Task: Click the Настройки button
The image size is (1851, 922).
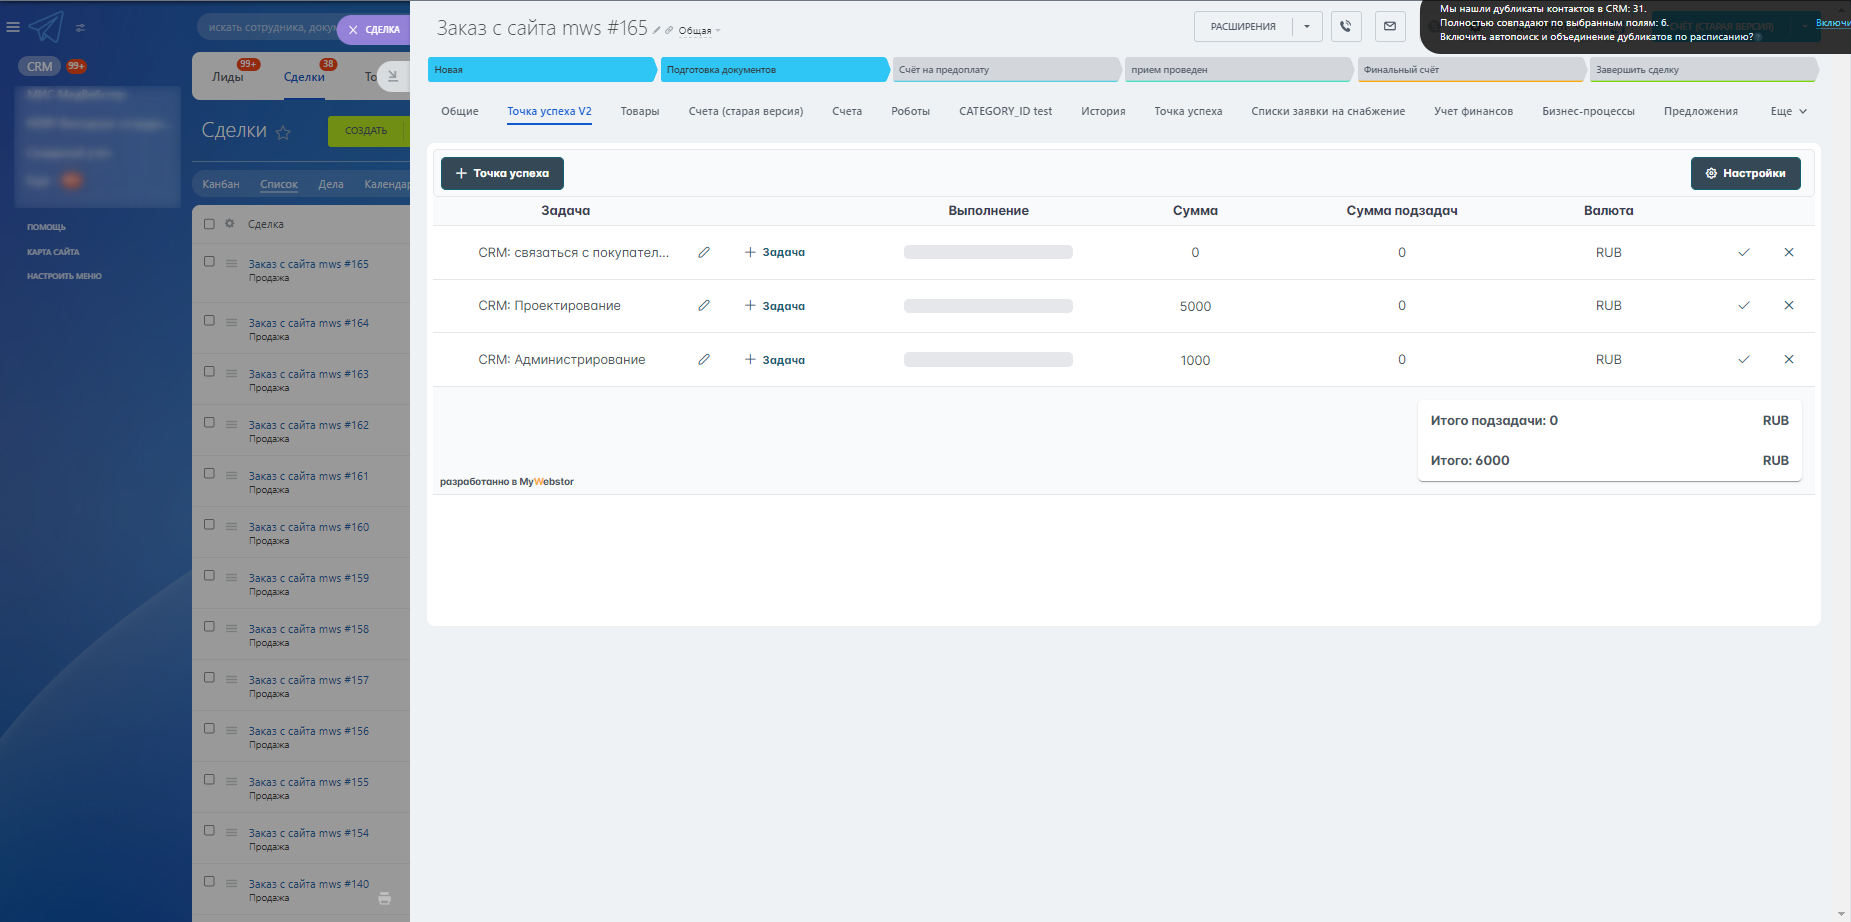Action: click(1745, 173)
